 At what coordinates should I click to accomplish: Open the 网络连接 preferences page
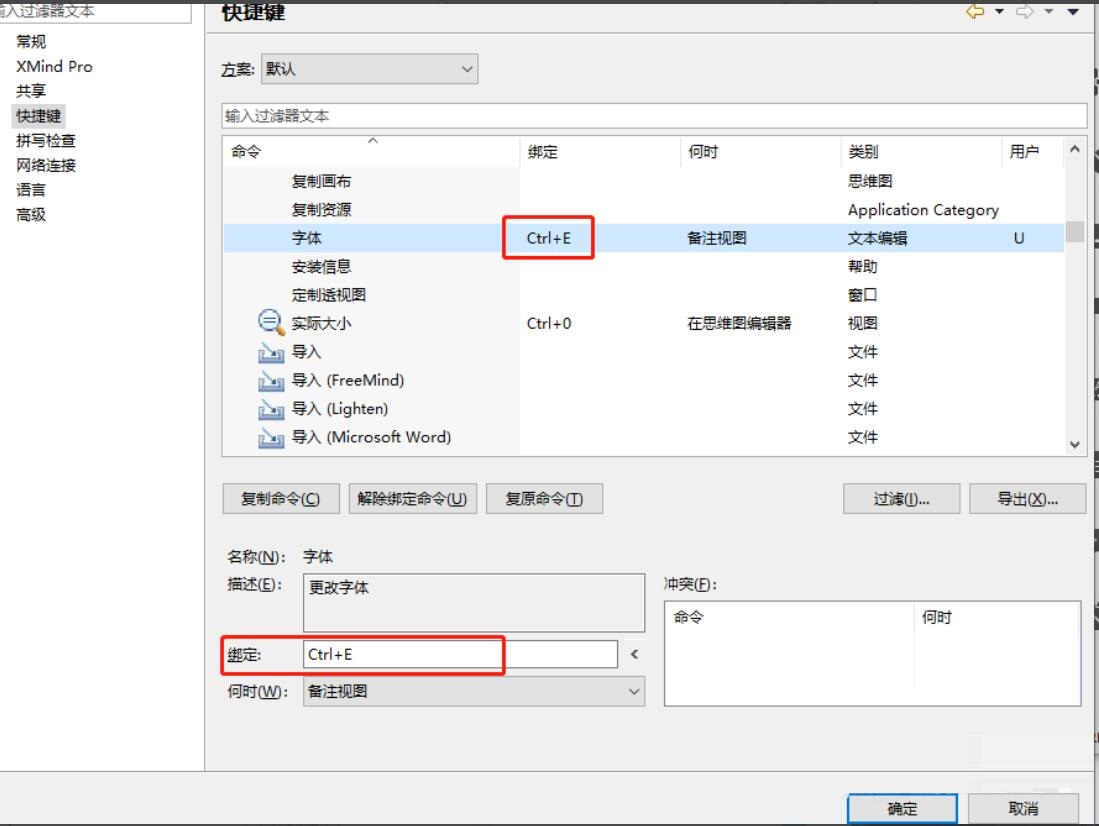click(46, 165)
